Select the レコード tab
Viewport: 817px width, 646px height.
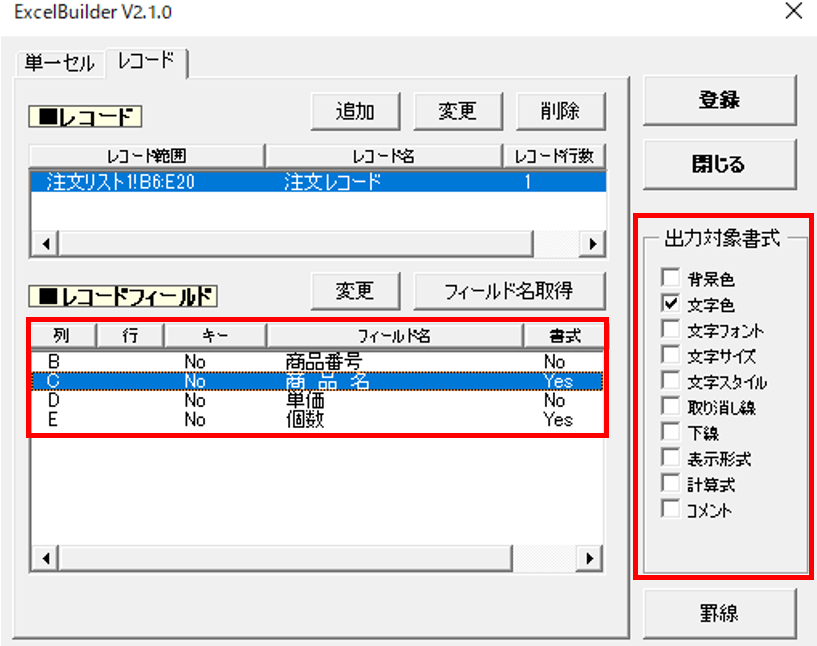coord(146,61)
